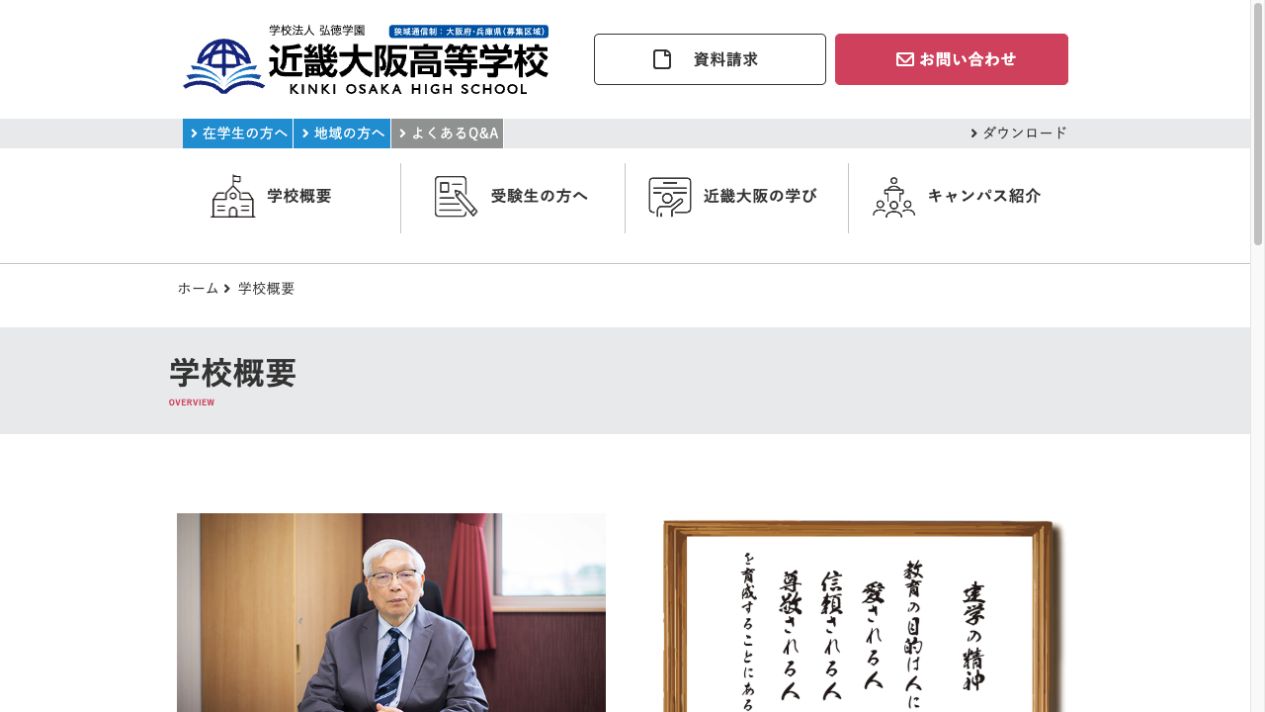
Task: Click the Kinki Osaka High School globe logo
Action: 223,66
